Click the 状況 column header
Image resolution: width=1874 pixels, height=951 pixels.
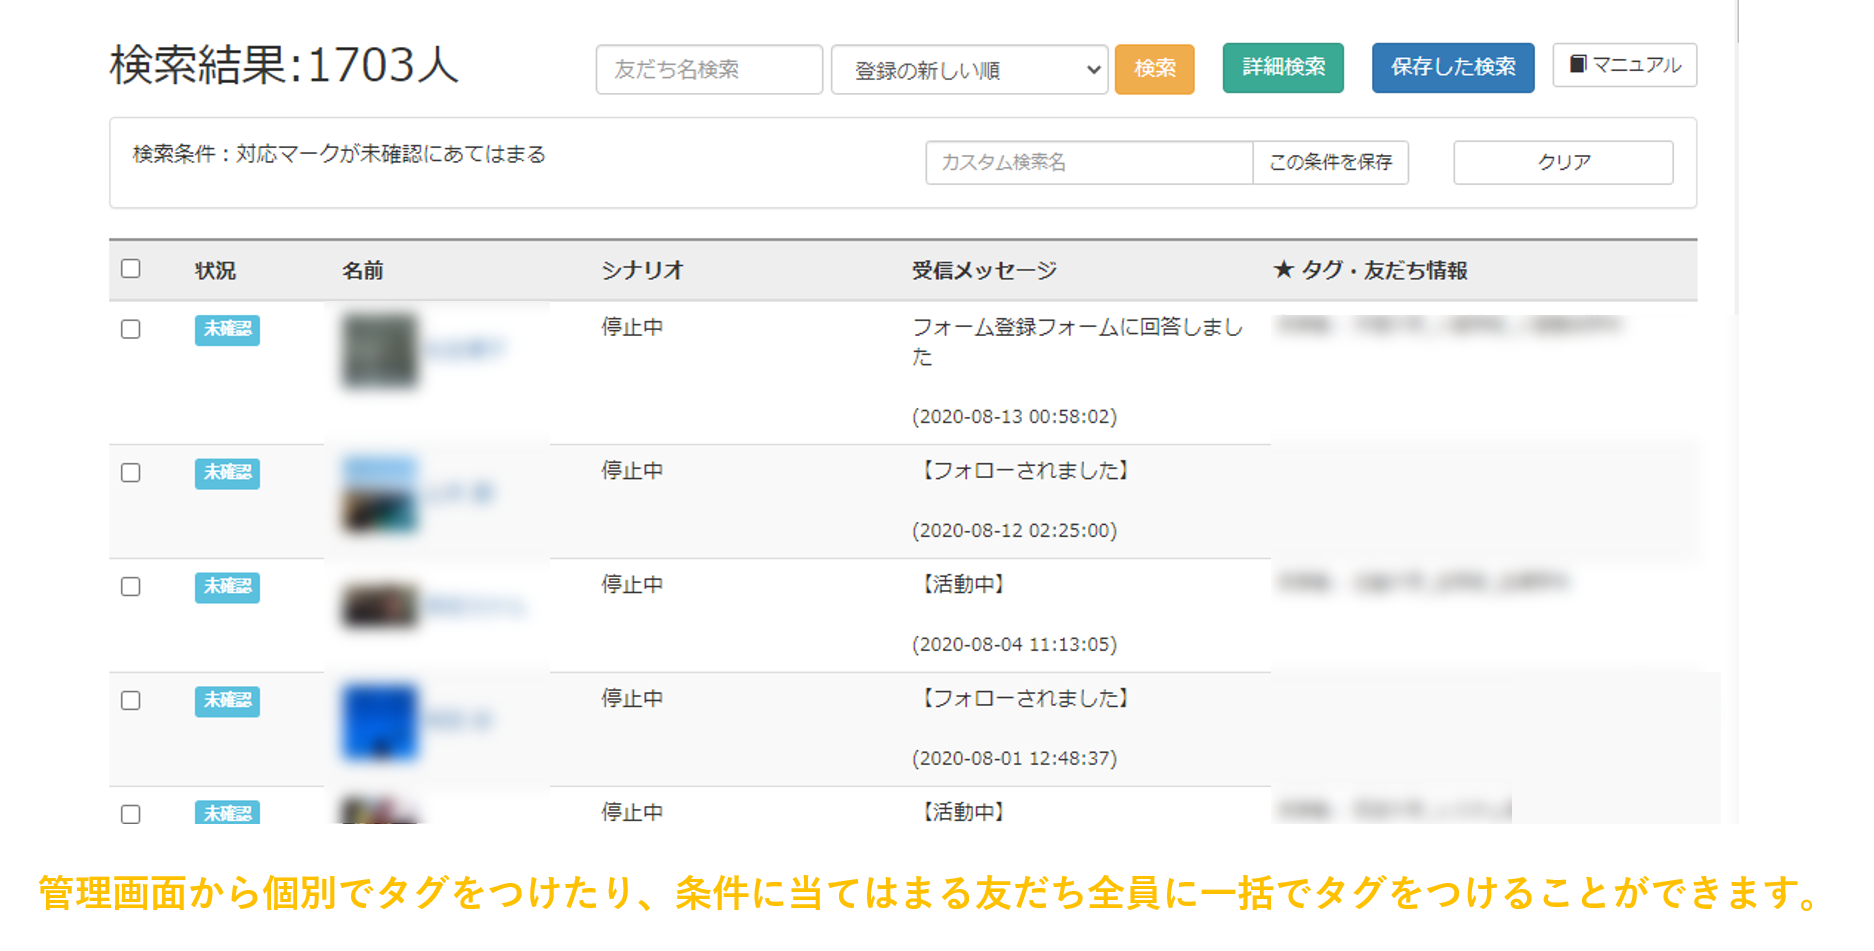tap(215, 271)
